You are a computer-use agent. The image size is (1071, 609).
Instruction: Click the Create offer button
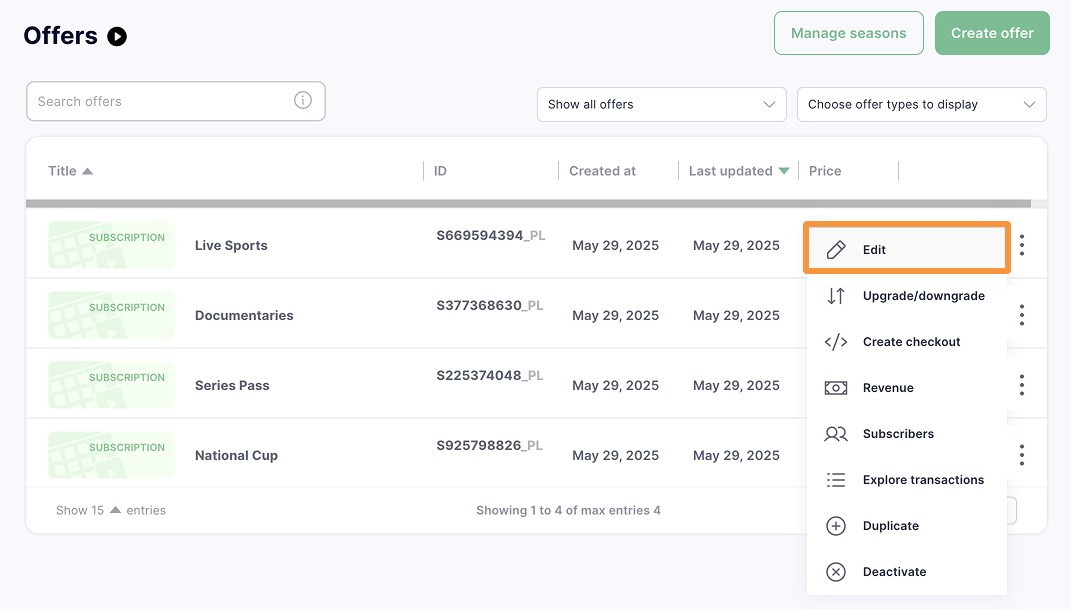point(992,33)
